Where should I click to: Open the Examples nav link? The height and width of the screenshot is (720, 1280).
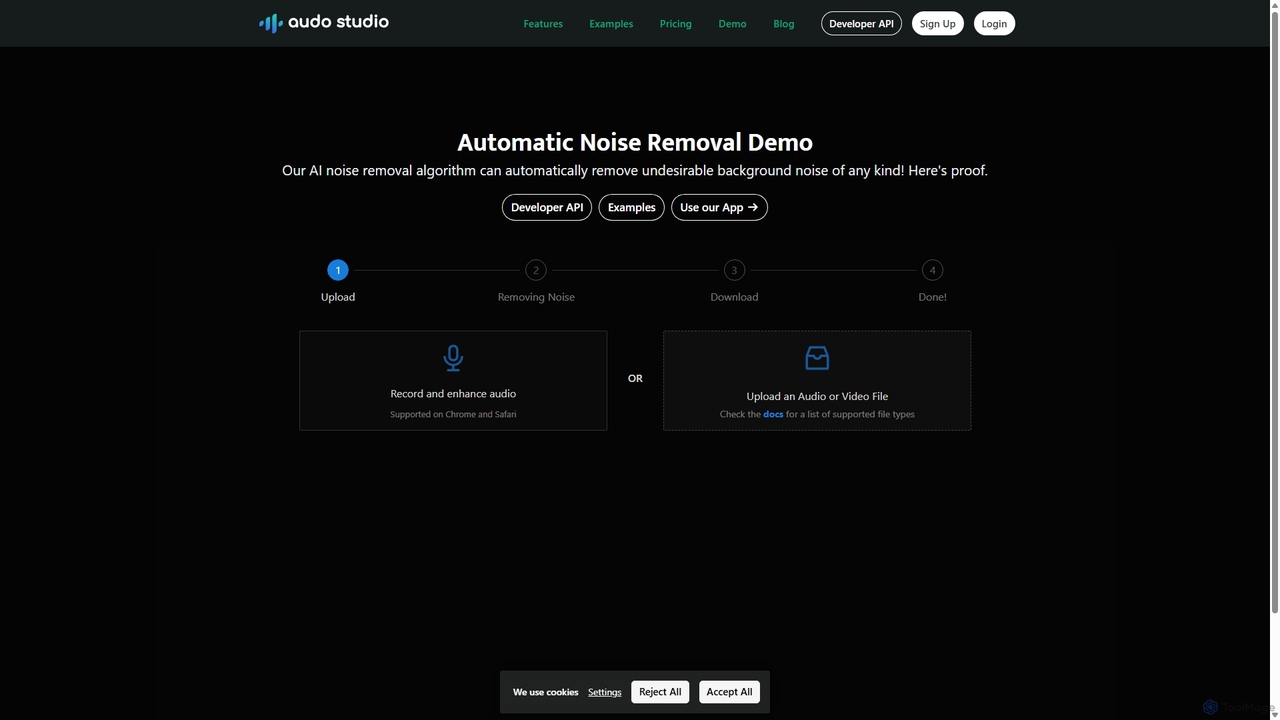(x=611, y=24)
